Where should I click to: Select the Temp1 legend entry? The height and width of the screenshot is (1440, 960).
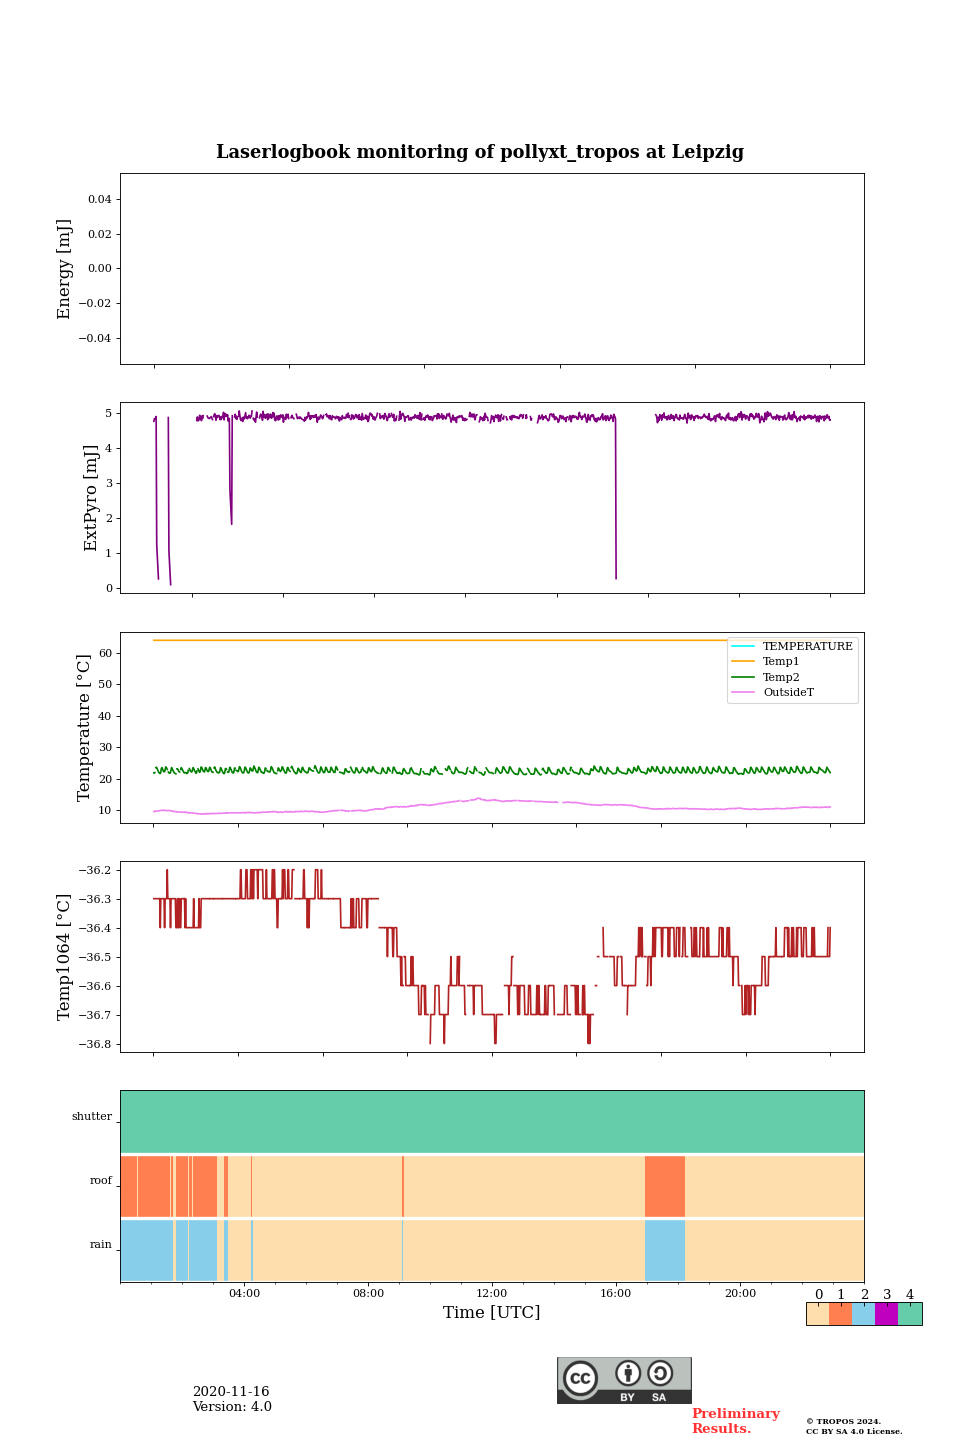coord(780,662)
